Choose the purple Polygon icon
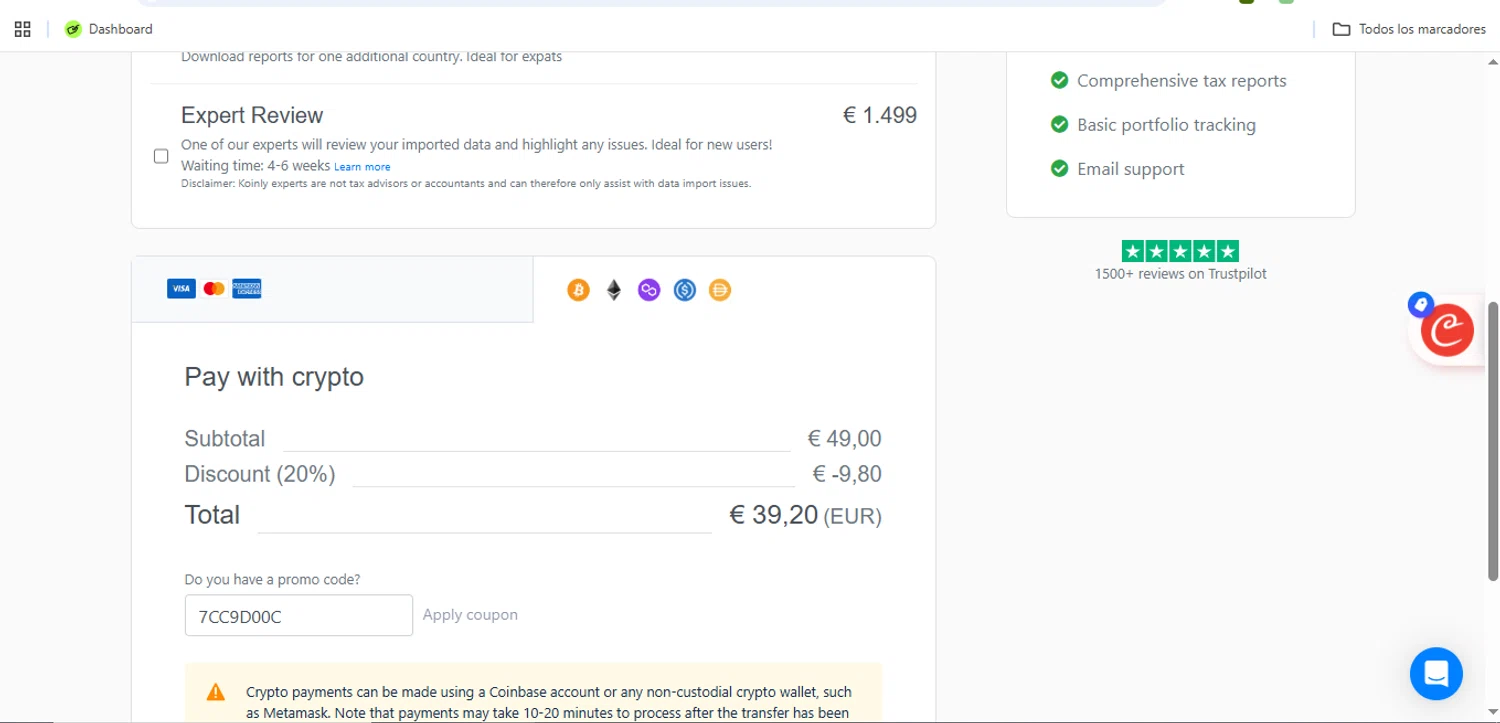Screen dimensions: 1500x723 point(649,290)
